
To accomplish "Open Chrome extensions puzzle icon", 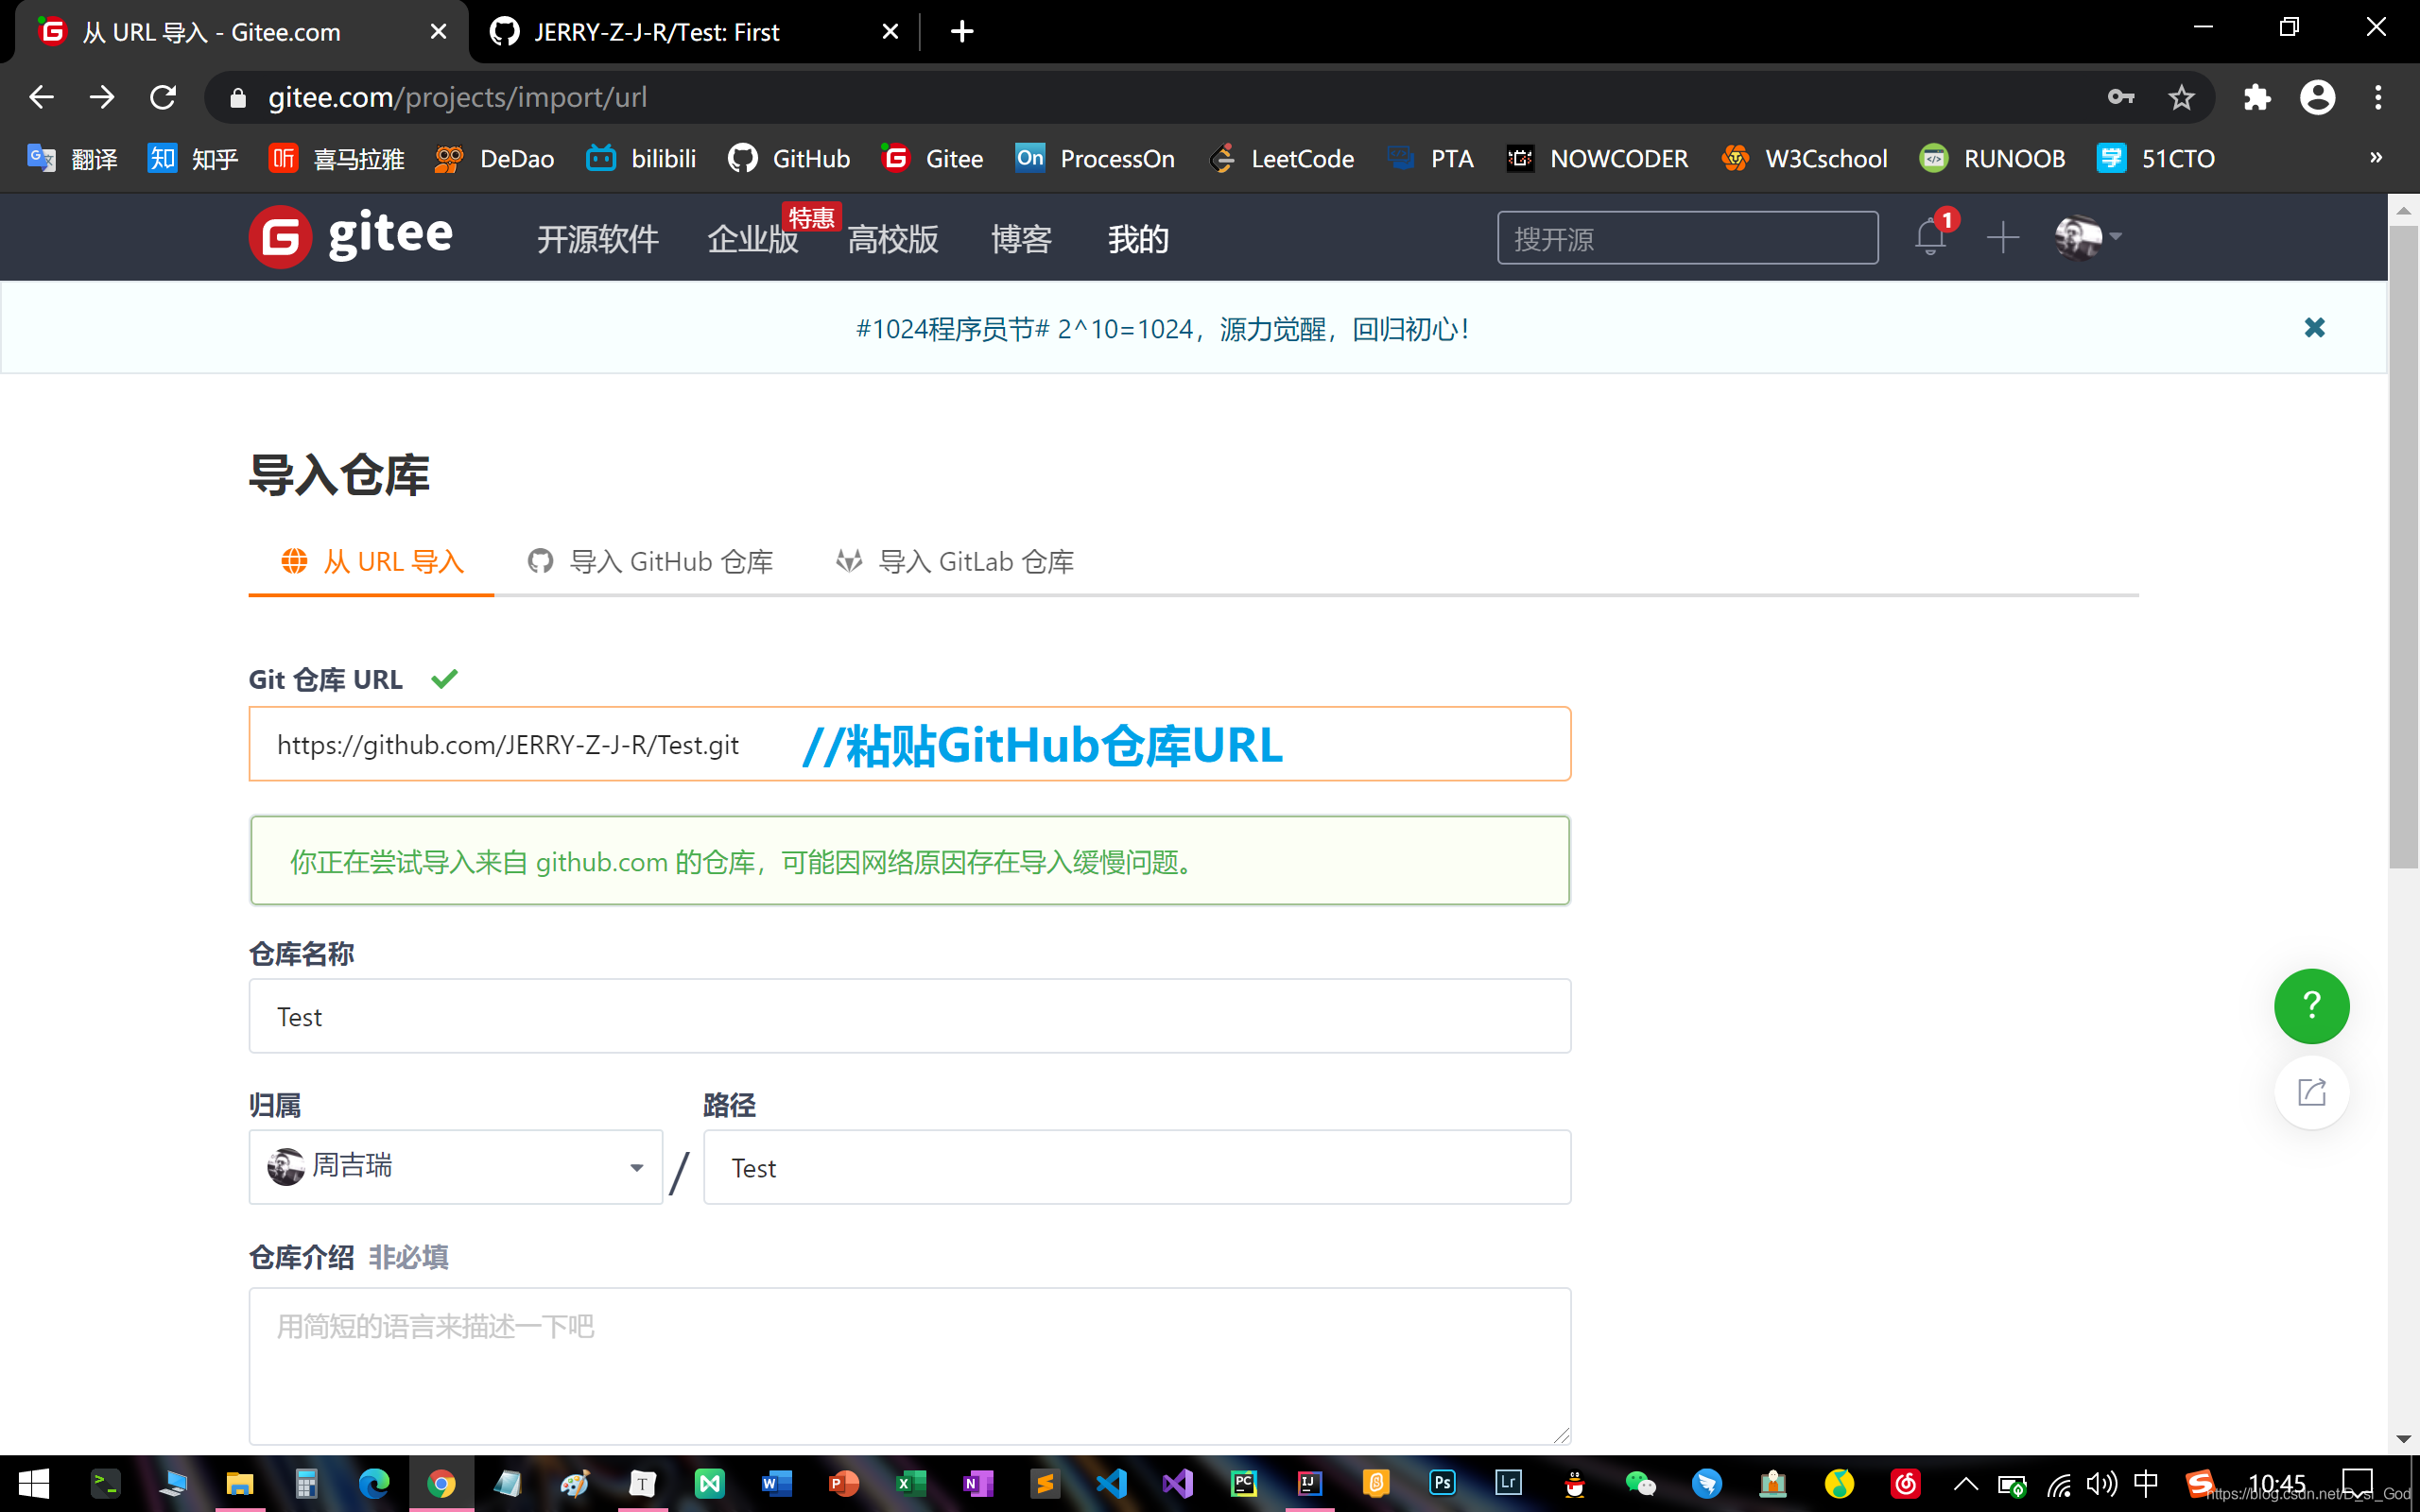I will (x=2257, y=97).
